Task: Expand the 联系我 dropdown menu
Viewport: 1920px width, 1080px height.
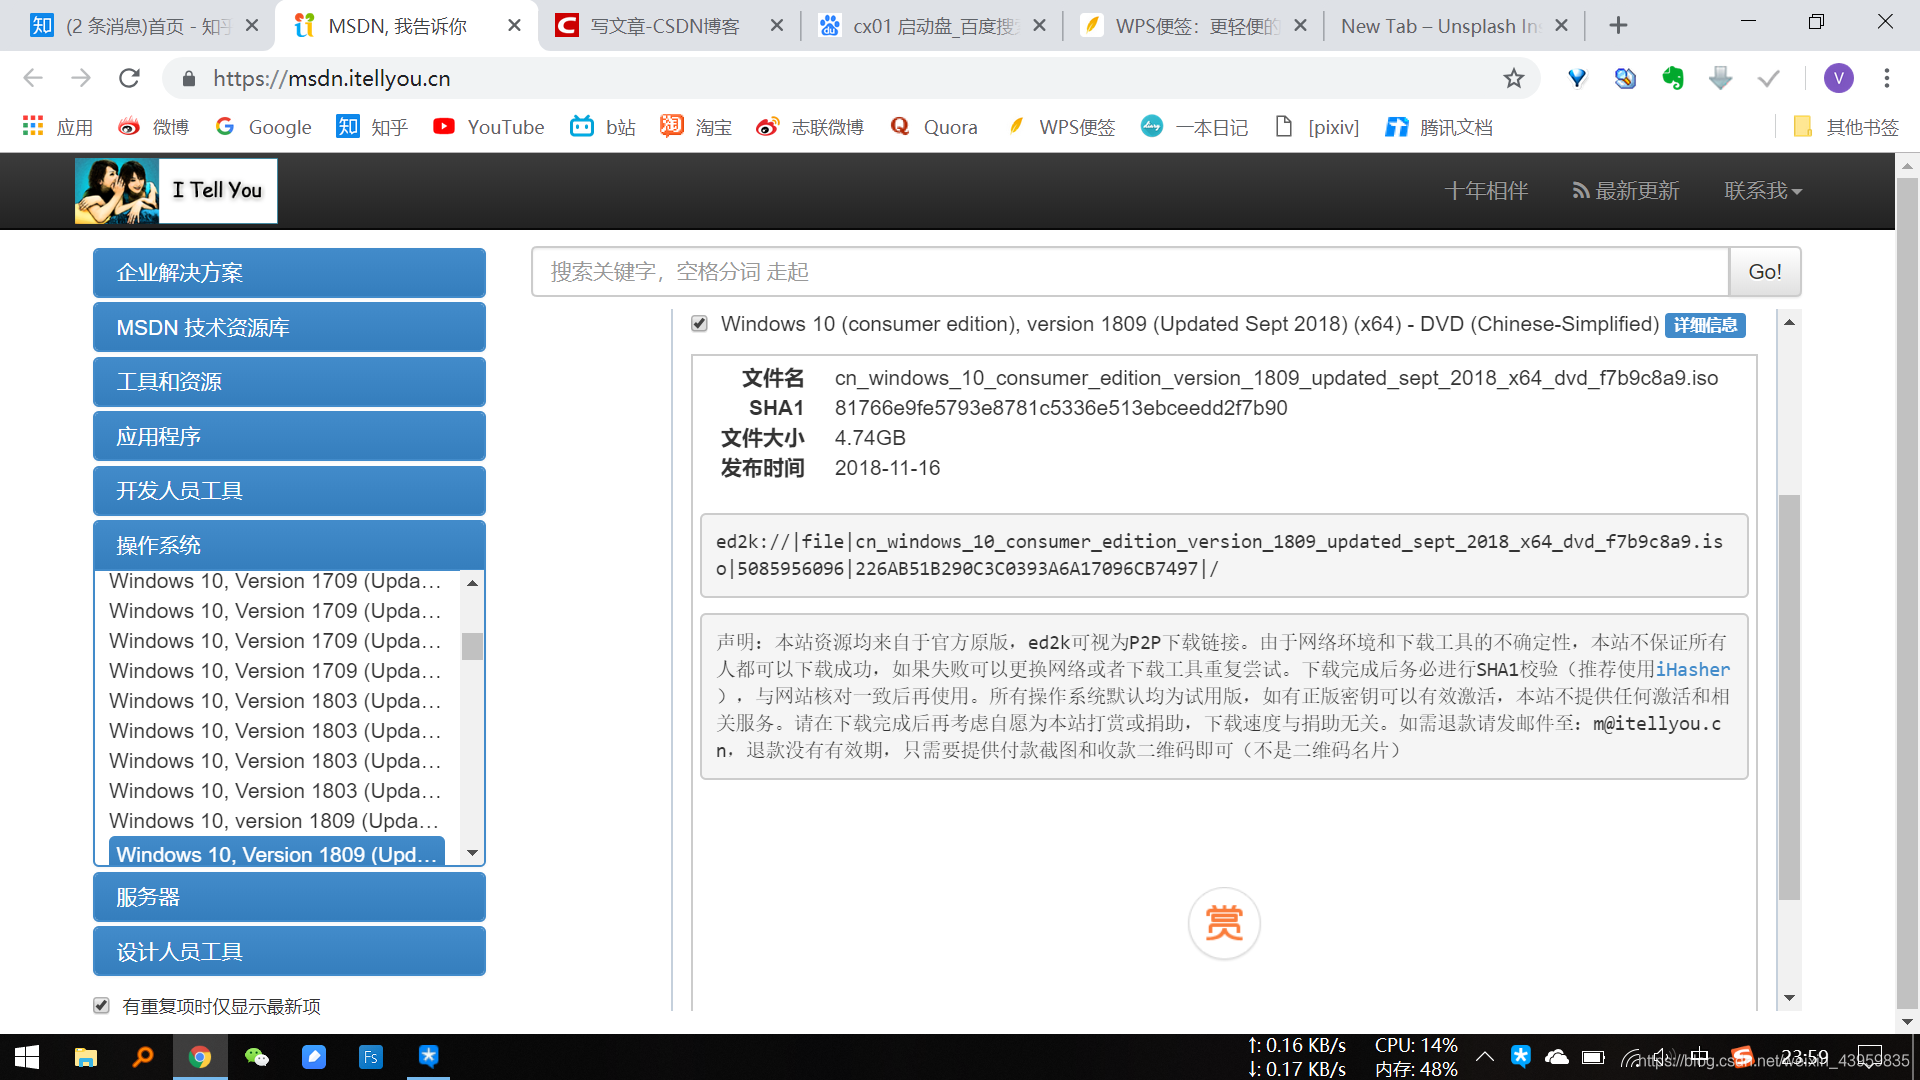Action: pyautogui.click(x=1763, y=190)
